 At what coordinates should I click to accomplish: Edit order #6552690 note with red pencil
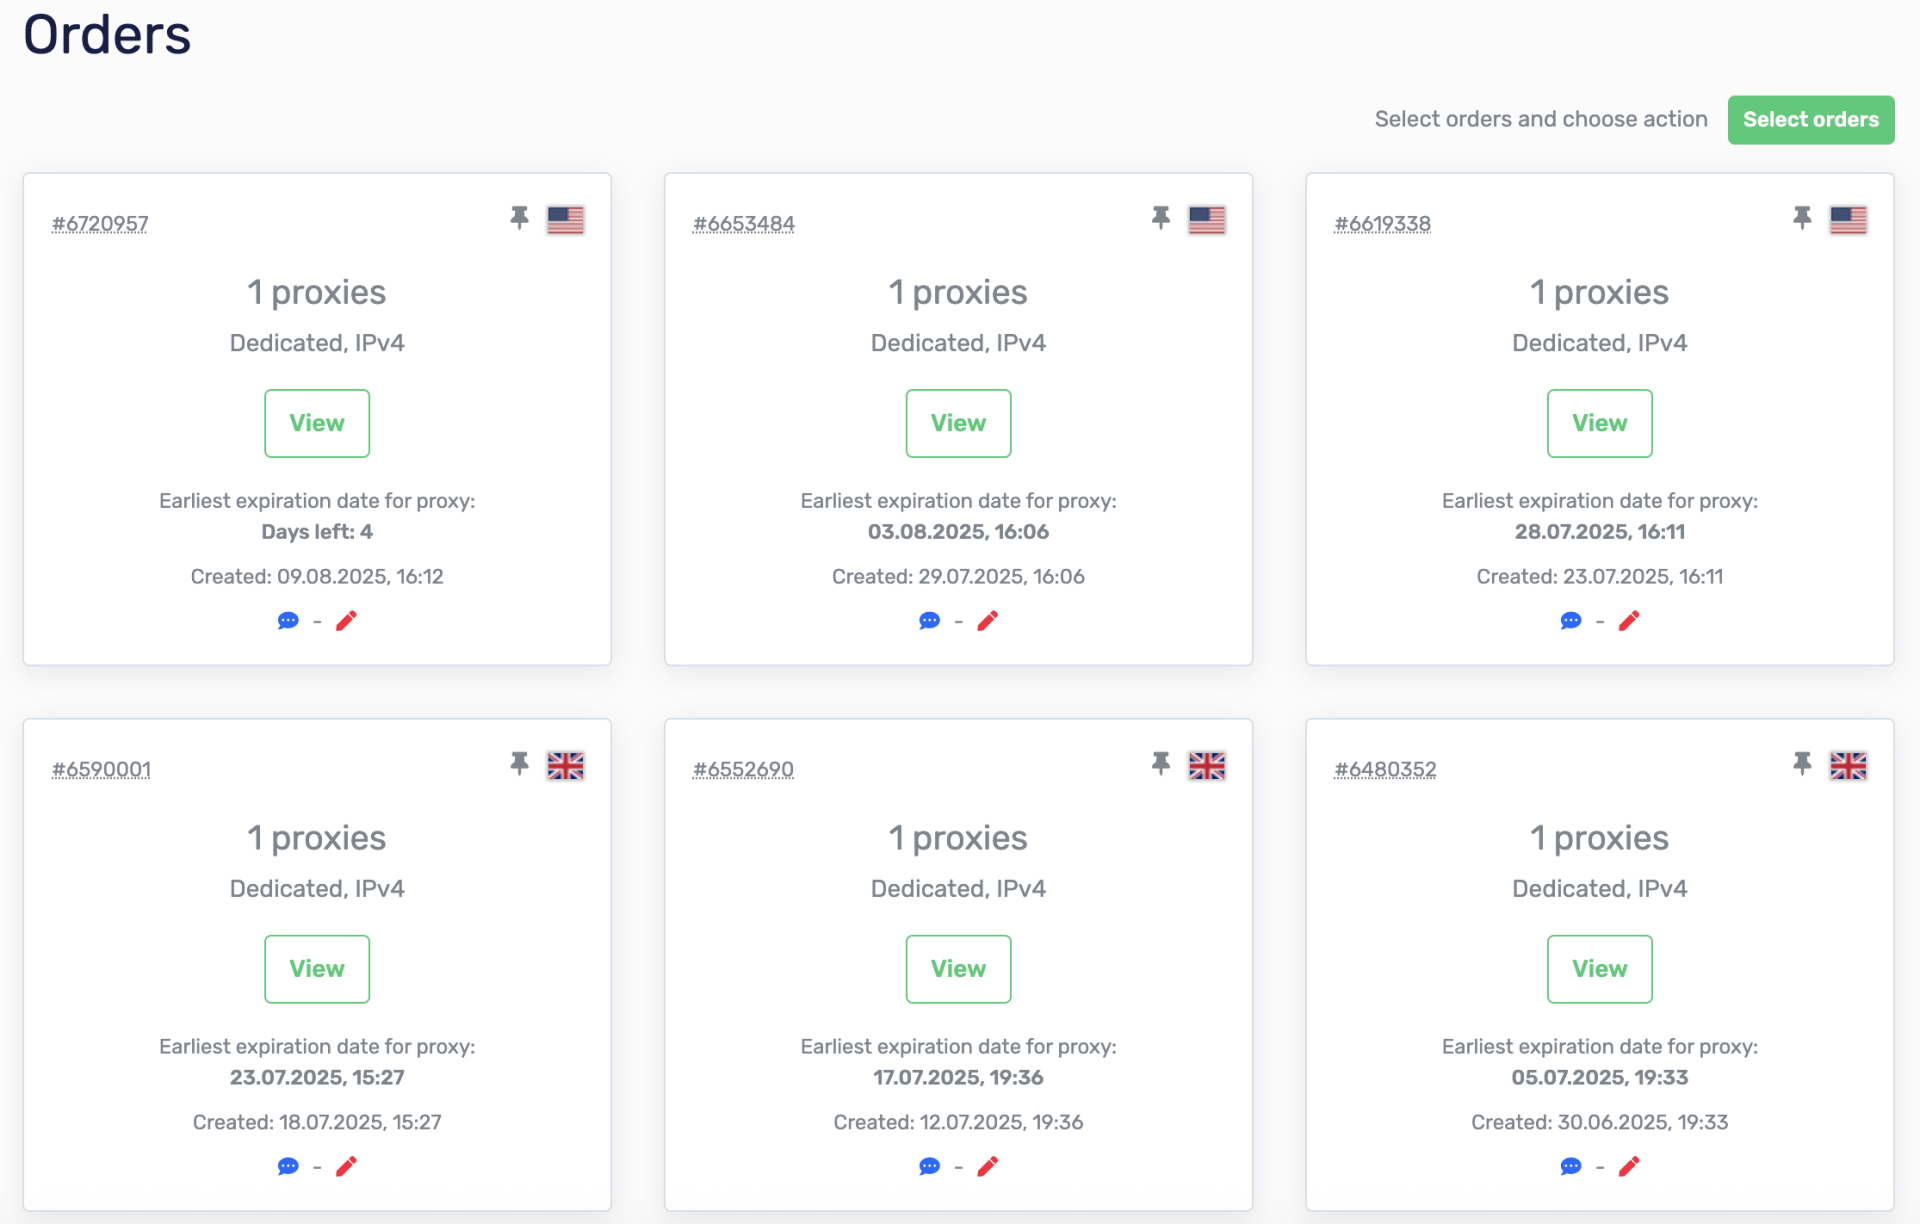pos(988,1166)
